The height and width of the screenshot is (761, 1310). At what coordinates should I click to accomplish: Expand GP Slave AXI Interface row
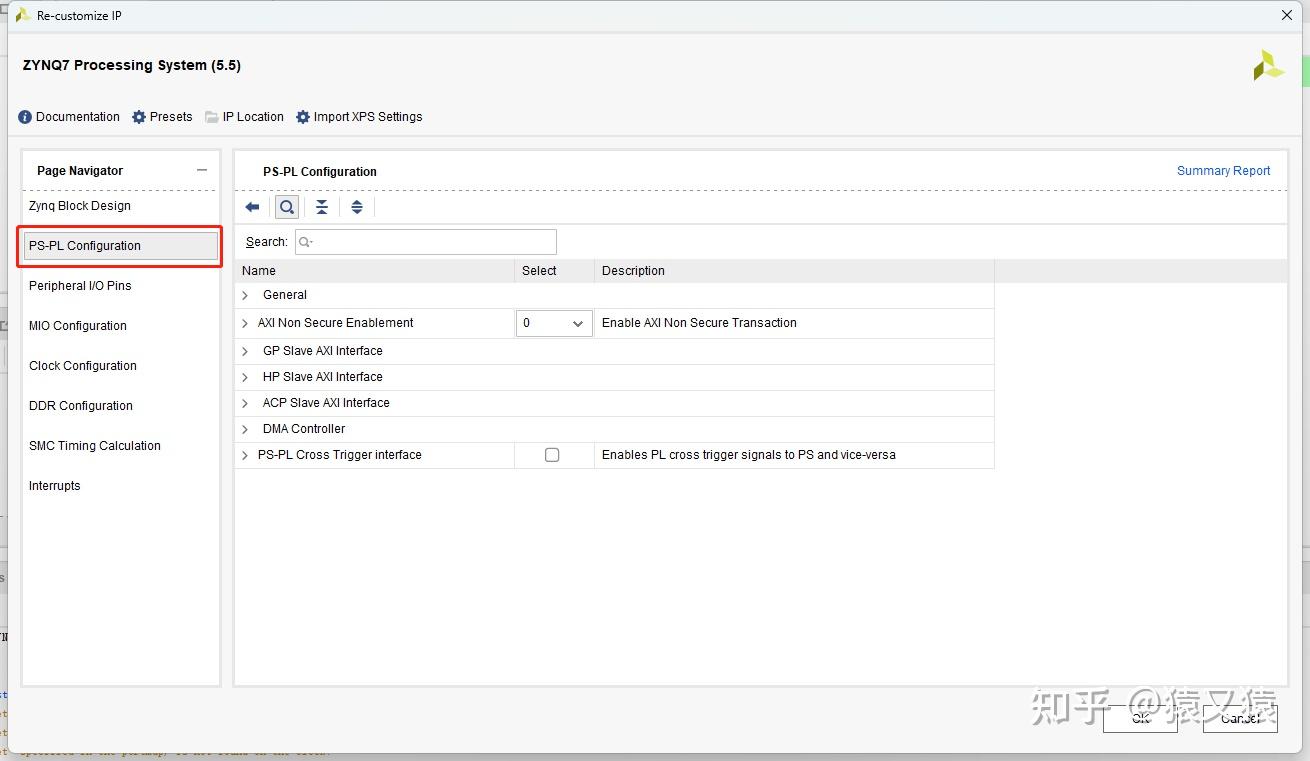(x=245, y=351)
